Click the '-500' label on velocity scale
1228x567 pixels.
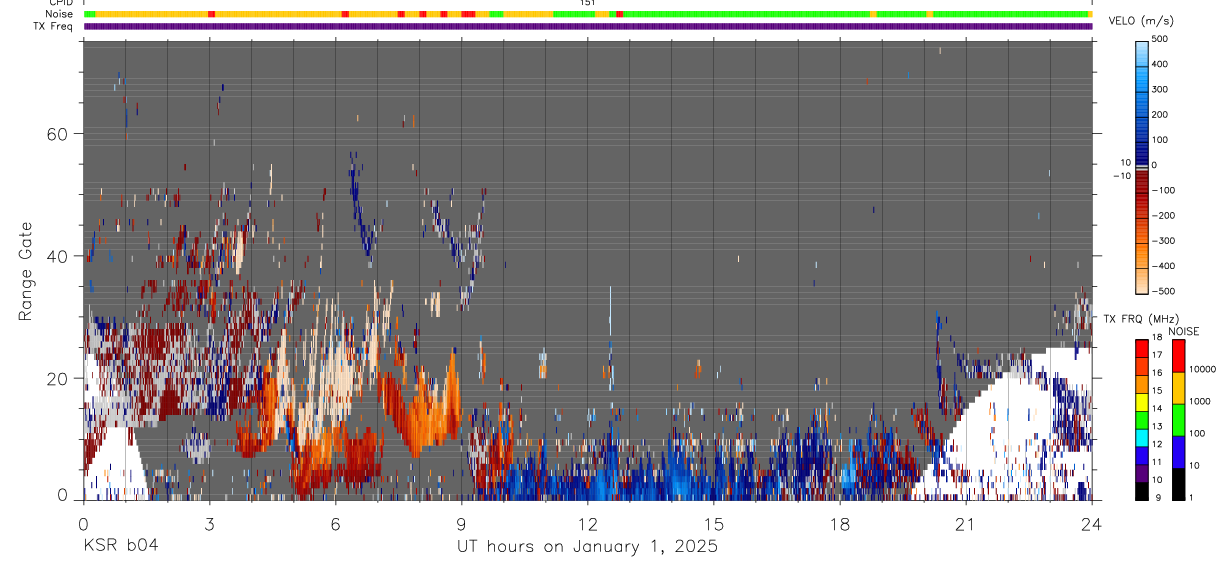pyautogui.click(x=1163, y=291)
